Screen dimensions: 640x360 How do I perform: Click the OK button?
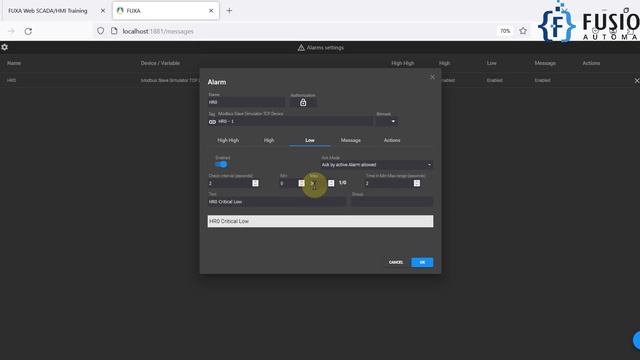[x=422, y=262]
